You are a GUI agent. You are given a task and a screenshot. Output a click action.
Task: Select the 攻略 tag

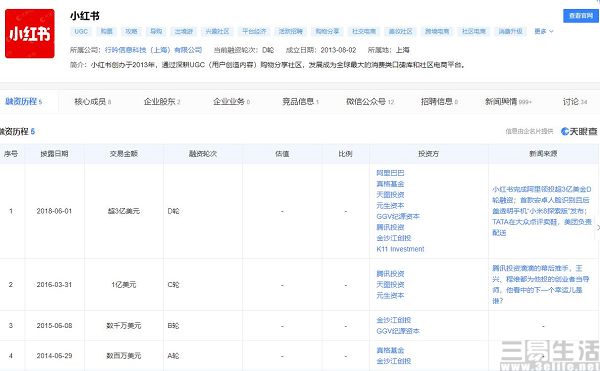point(131,31)
